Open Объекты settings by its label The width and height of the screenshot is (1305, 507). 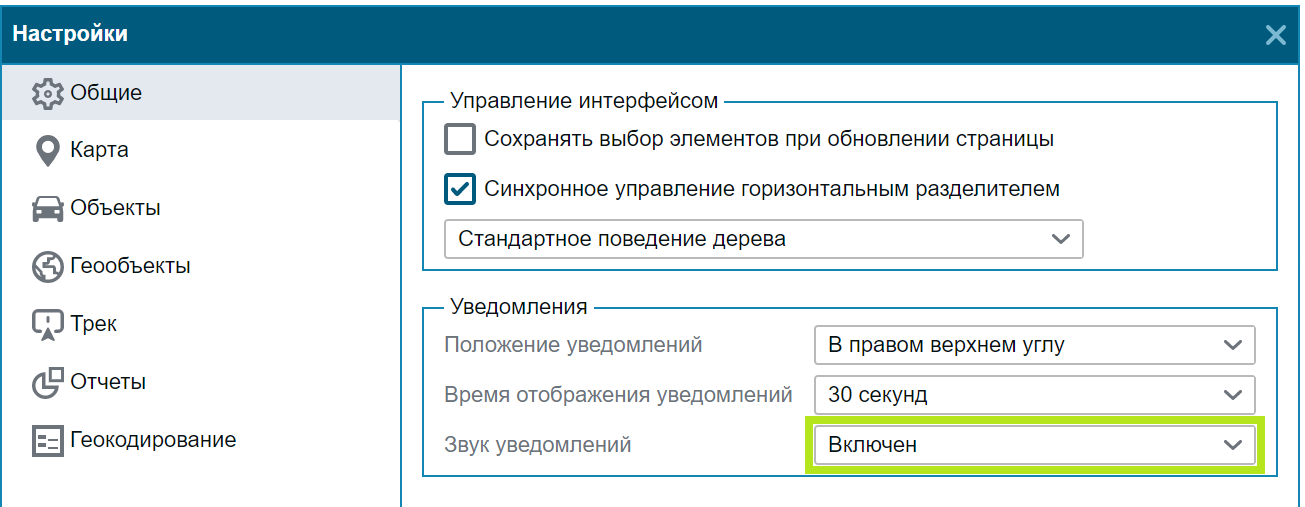tap(115, 208)
